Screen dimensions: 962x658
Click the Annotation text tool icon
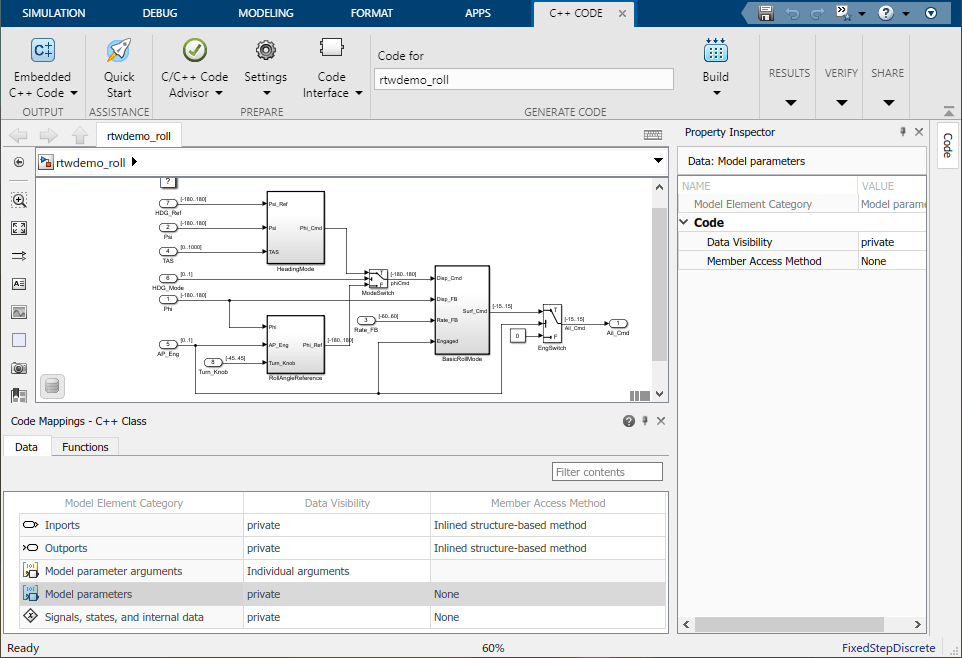click(19, 284)
